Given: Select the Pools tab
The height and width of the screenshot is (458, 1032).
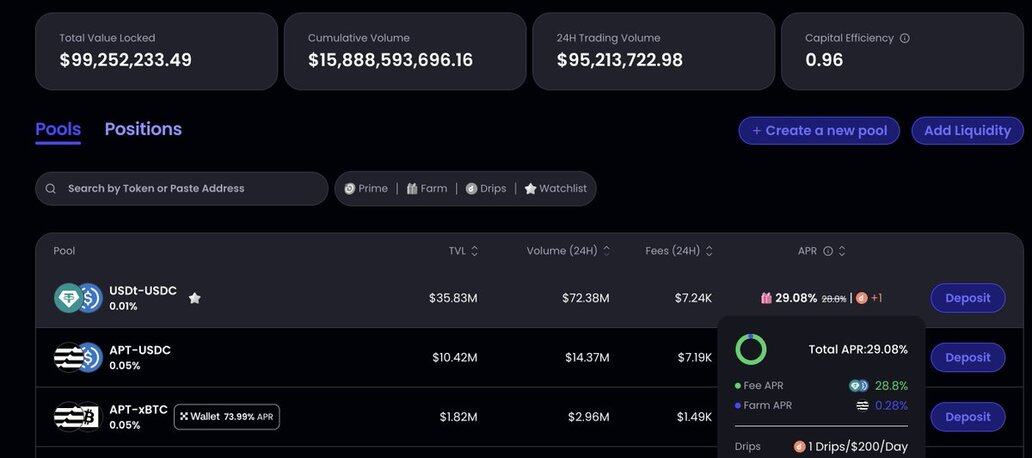Looking at the screenshot, I should point(58,129).
